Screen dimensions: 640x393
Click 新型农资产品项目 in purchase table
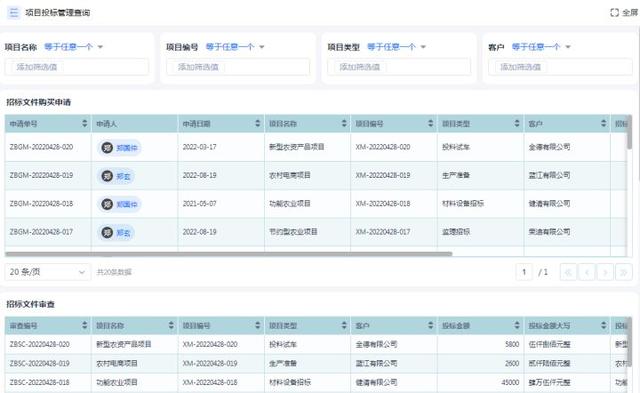click(297, 147)
